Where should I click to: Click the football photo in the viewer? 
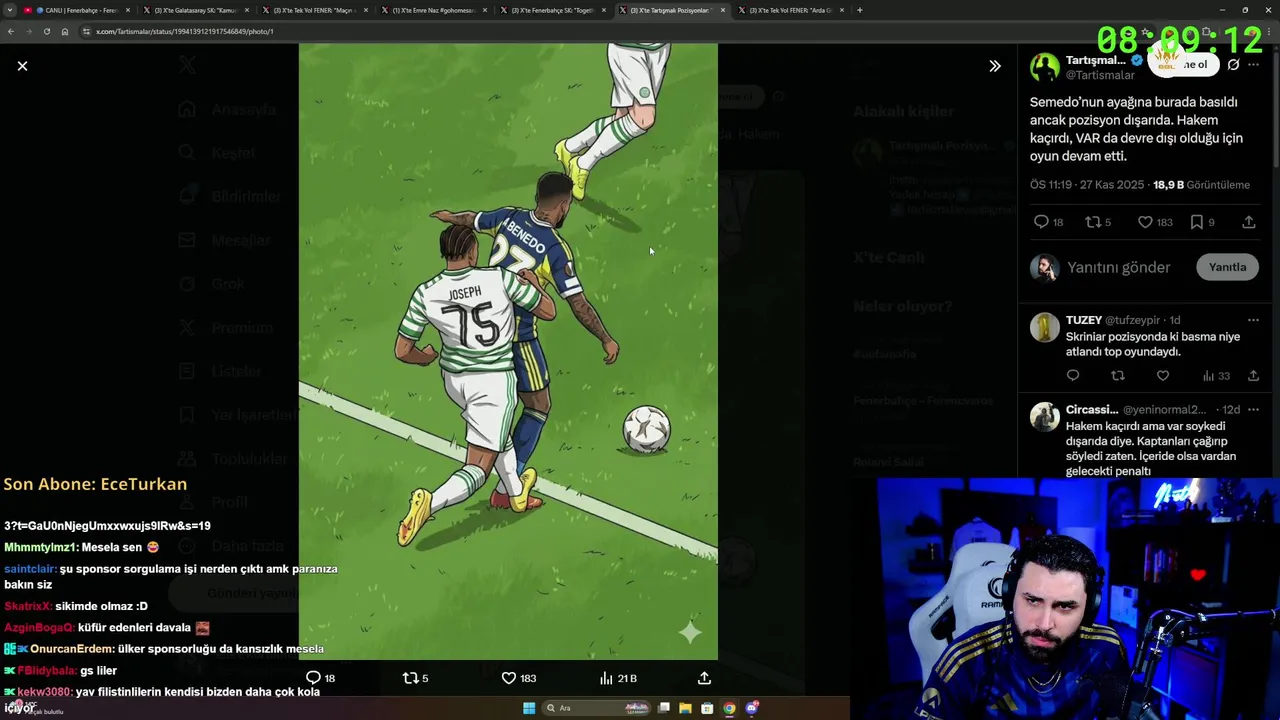click(508, 350)
